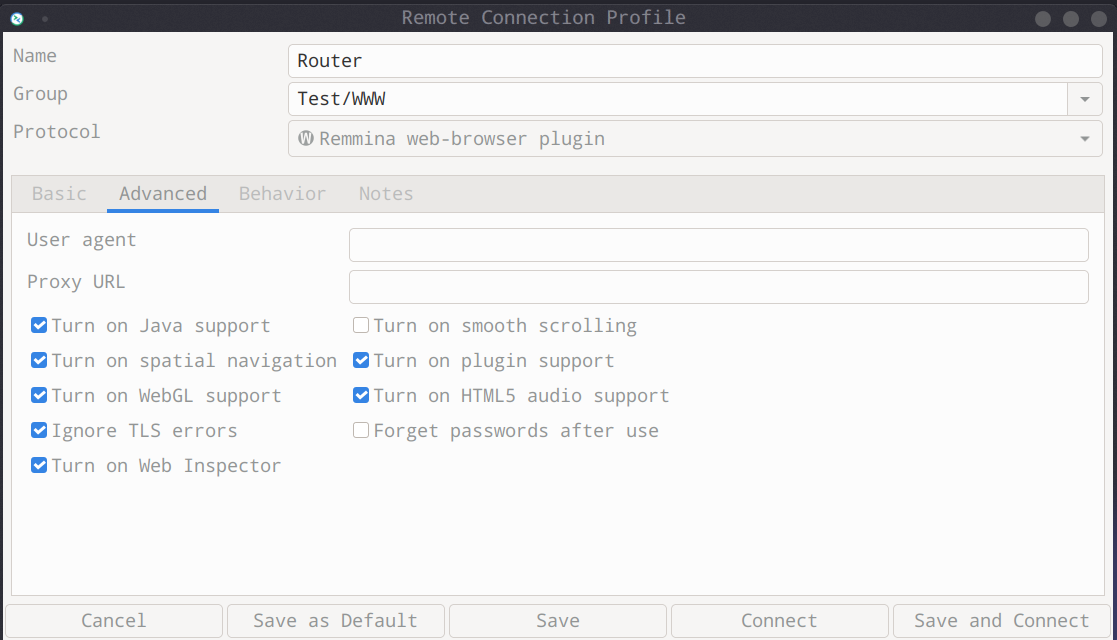Disable the Java support checkbox
This screenshot has height=640, width=1117.
pyautogui.click(x=39, y=326)
